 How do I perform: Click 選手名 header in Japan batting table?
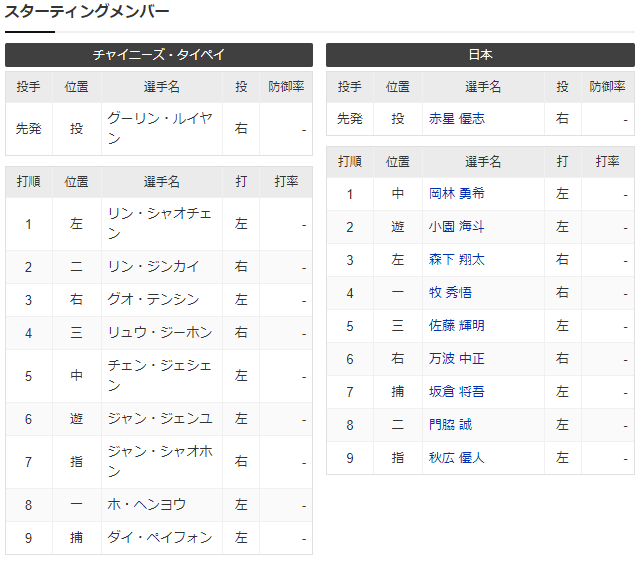pos(483,162)
